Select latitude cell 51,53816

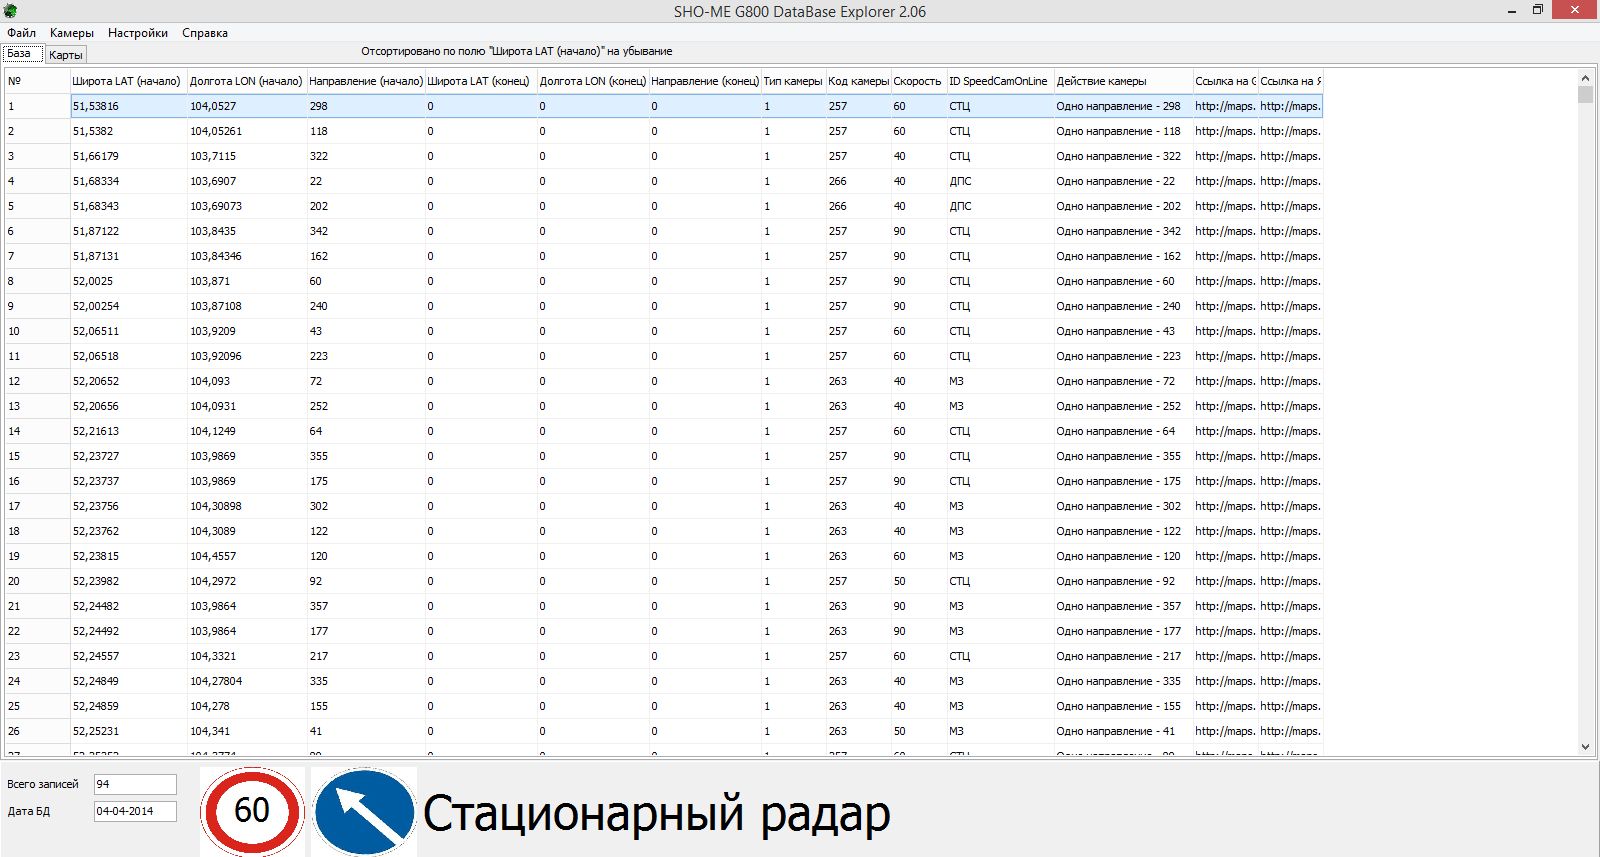click(x=129, y=106)
